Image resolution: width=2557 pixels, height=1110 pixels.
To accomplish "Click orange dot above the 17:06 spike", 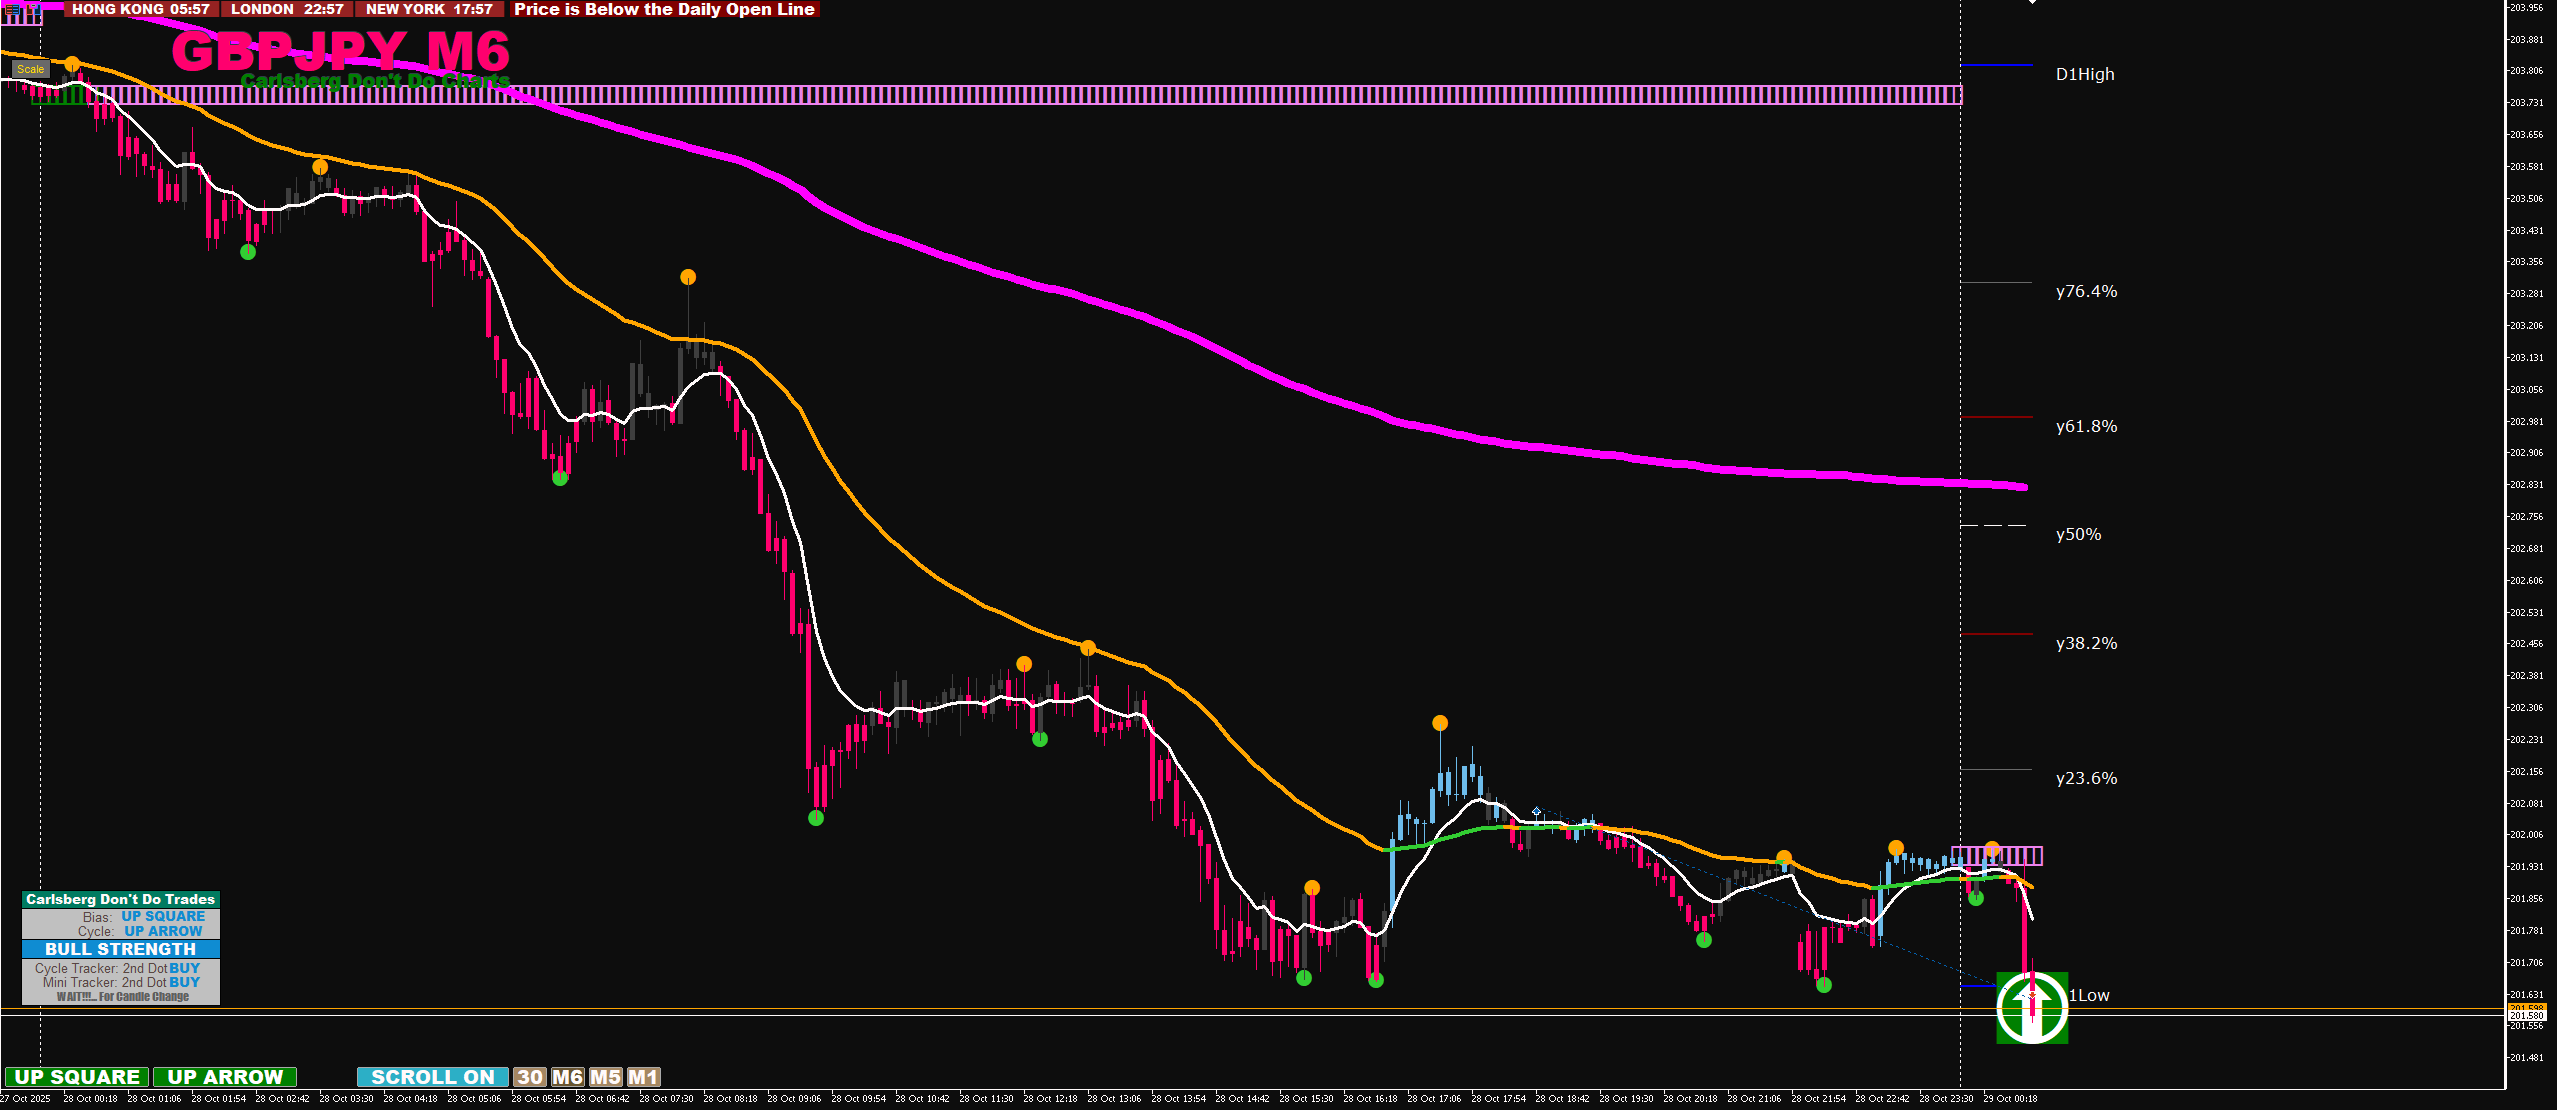I will coord(1440,723).
